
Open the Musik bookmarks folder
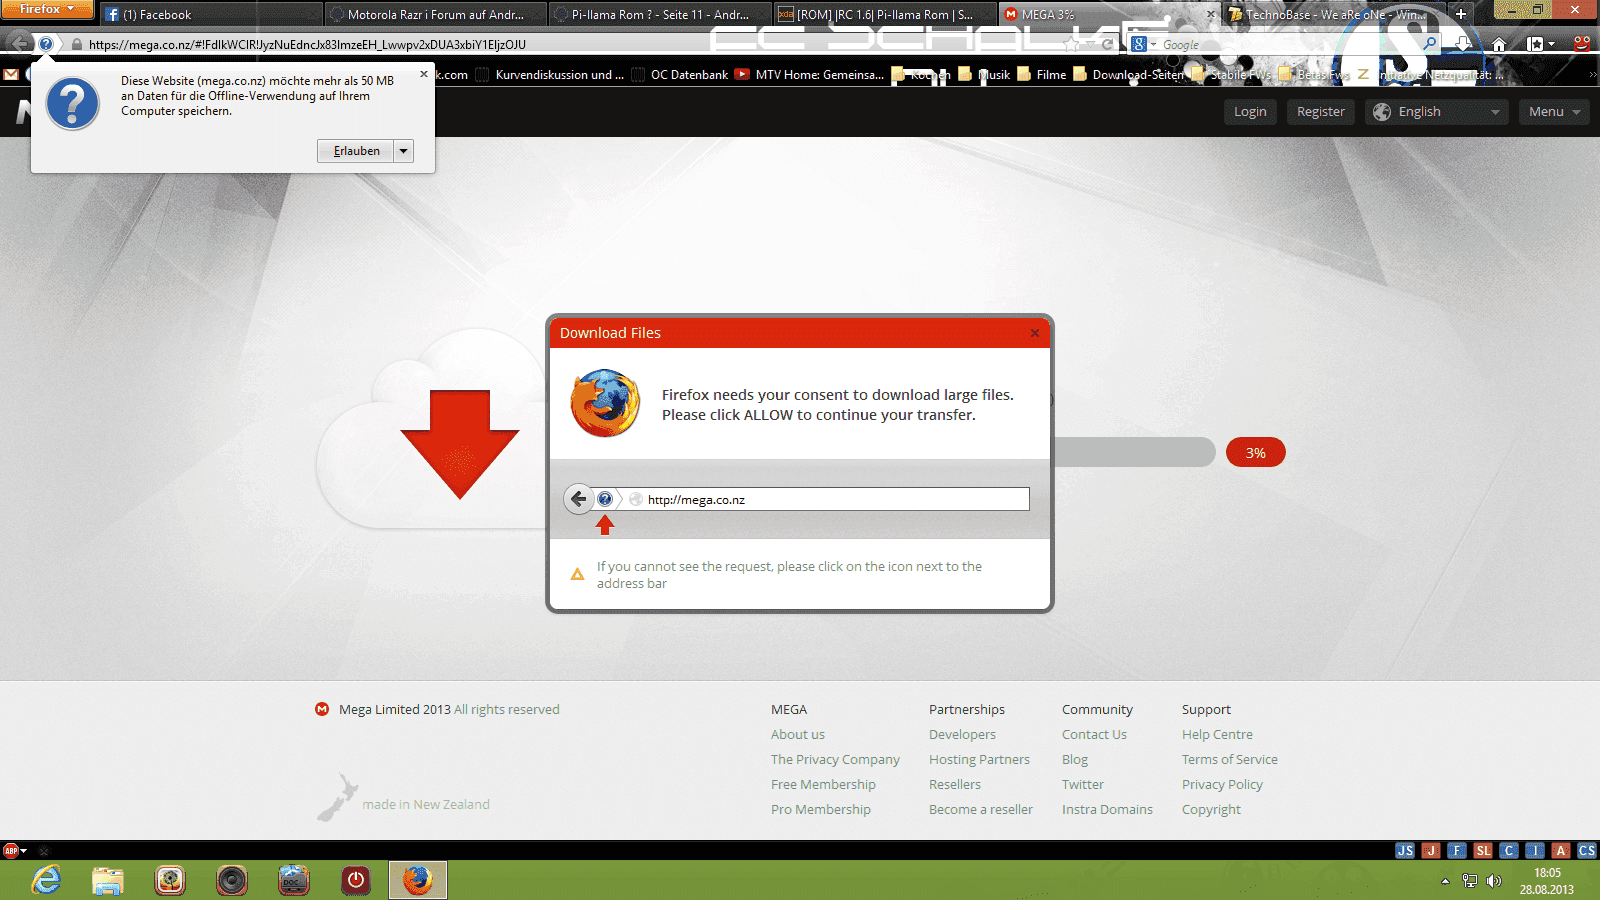pos(984,74)
